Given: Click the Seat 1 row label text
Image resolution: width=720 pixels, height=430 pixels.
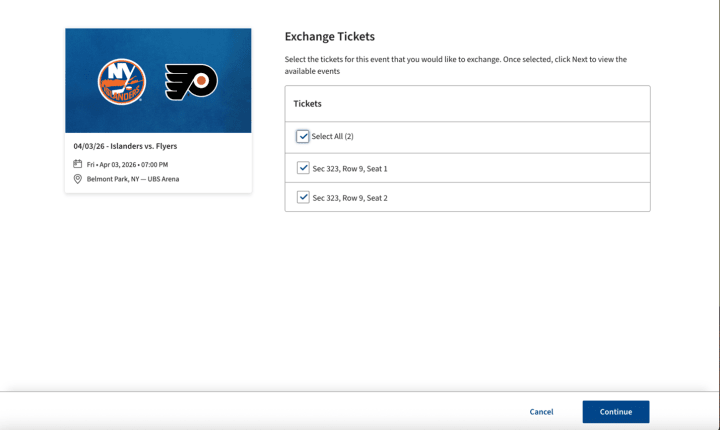Looking at the screenshot, I should [350, 169].
